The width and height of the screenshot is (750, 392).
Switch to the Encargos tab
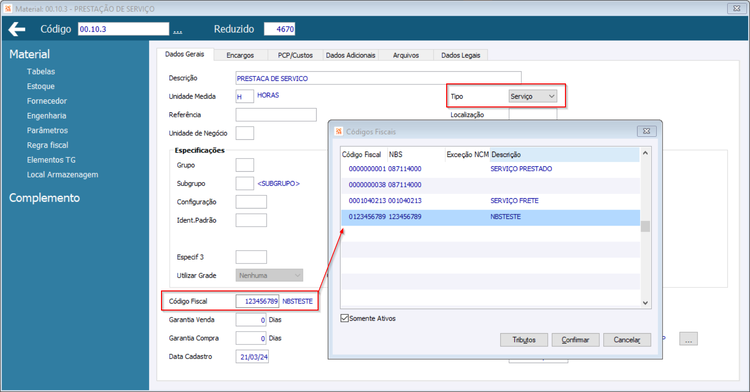point(240,55)
